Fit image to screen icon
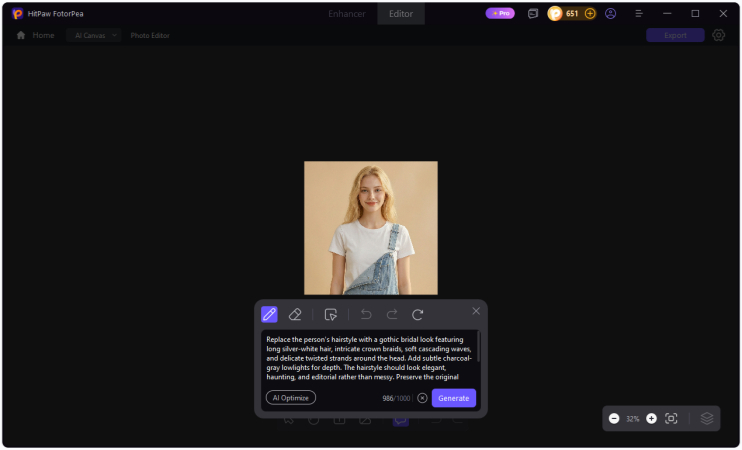The image size is (742, 450). (x=671, y=418)
